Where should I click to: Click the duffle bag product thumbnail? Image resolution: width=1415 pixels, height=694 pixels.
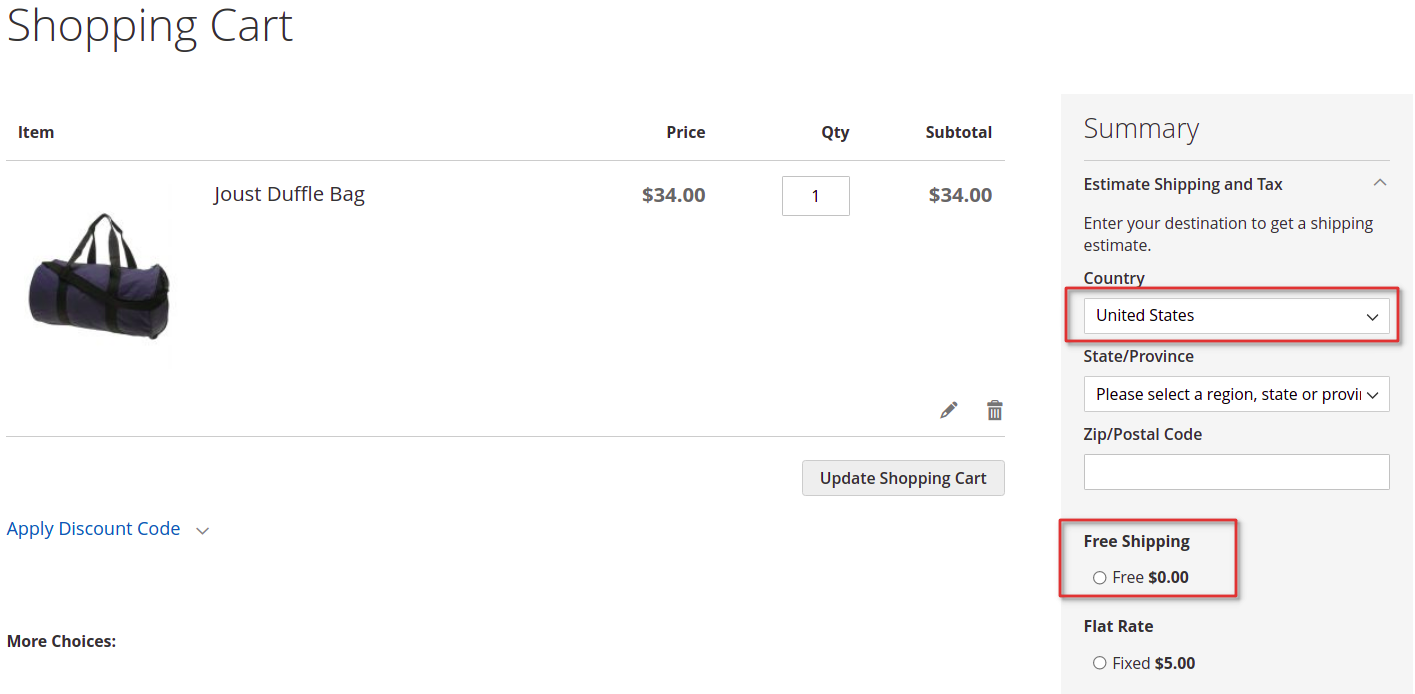tap(100, 275)
